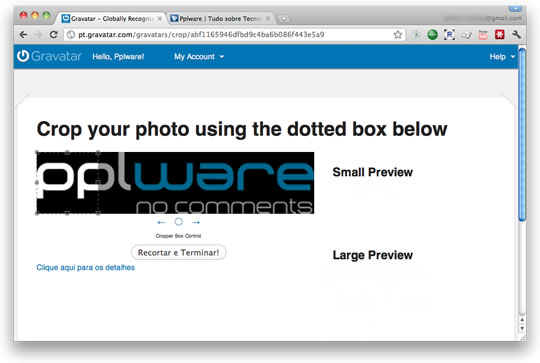The height and width of the screenshot is (363, 540).
Task: Reload the Gravatar page
Action: [53, 34]
